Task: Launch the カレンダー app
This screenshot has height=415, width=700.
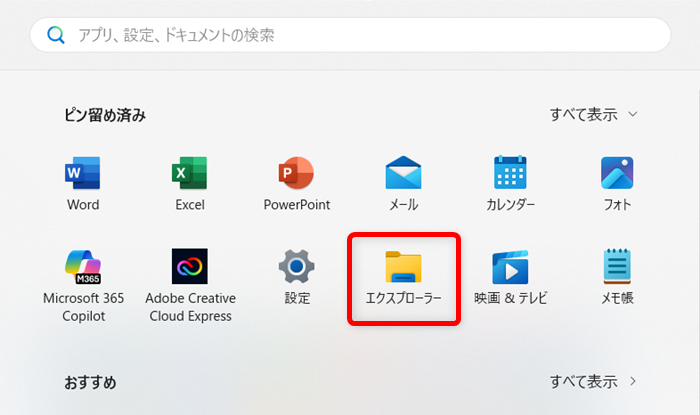Action: (x=510, y=184)
